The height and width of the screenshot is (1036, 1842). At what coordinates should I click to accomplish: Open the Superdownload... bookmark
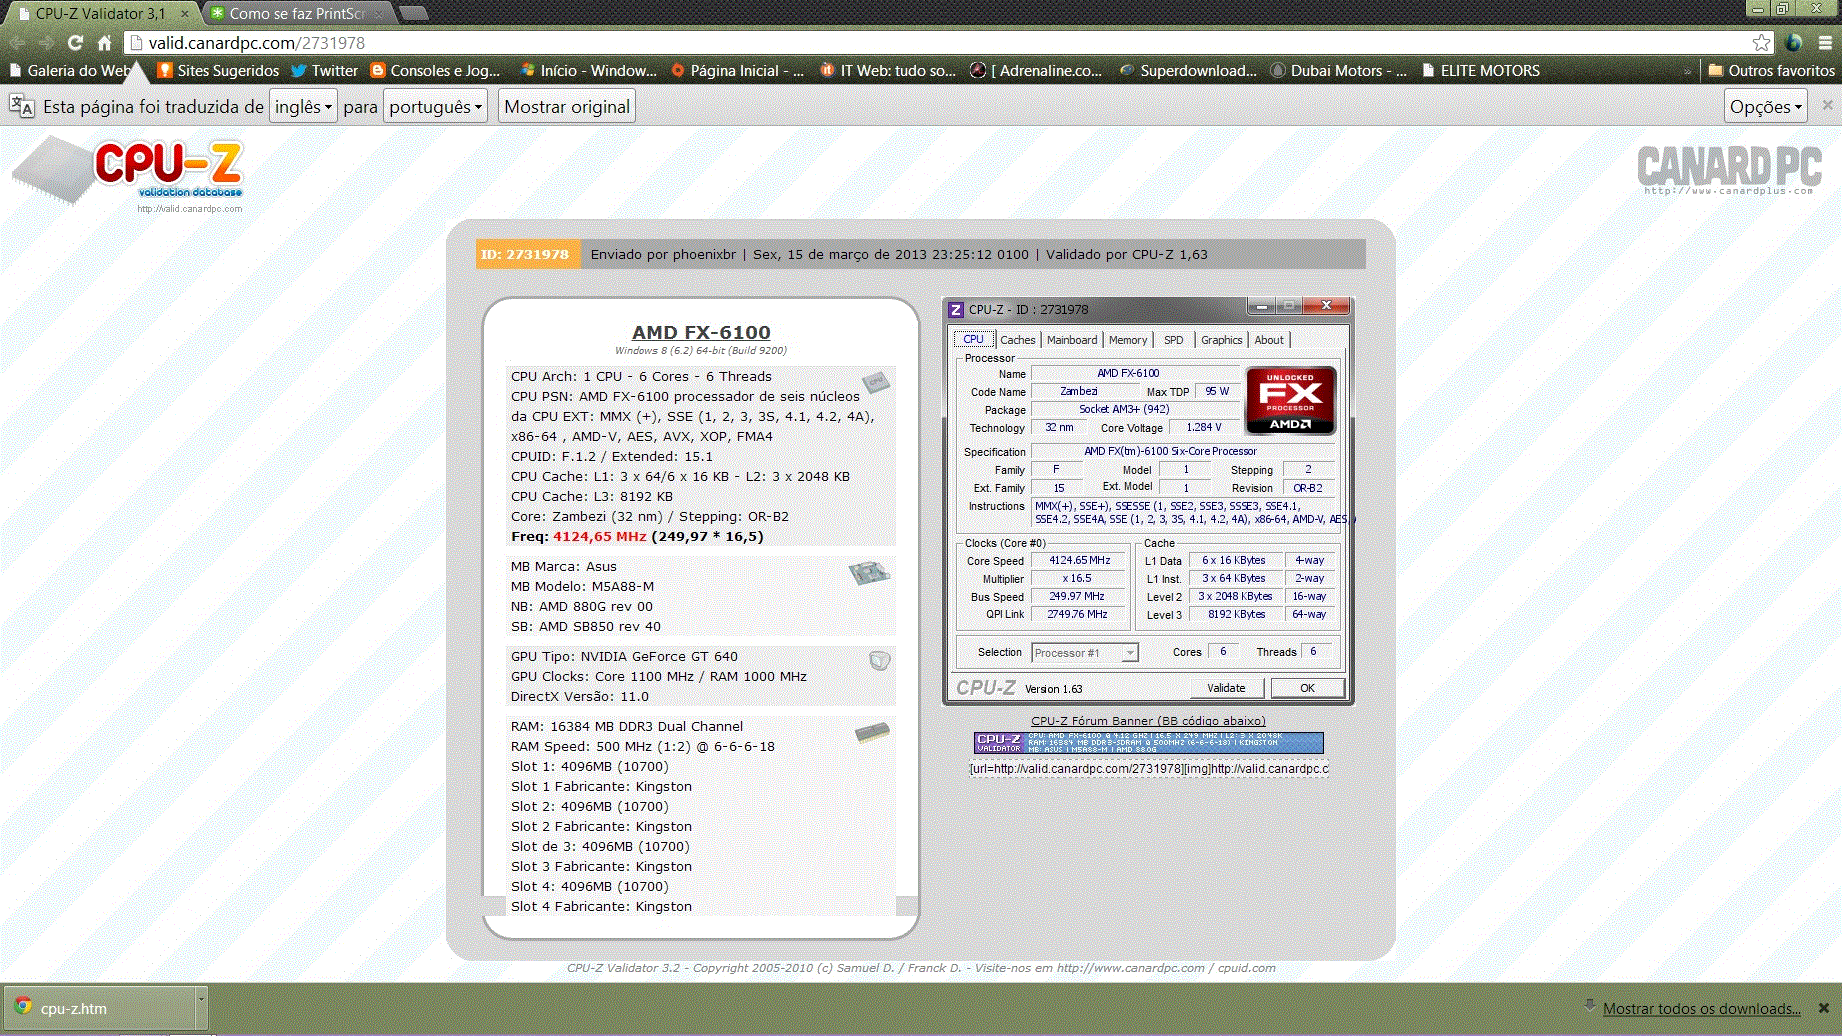pos(1188,70)
